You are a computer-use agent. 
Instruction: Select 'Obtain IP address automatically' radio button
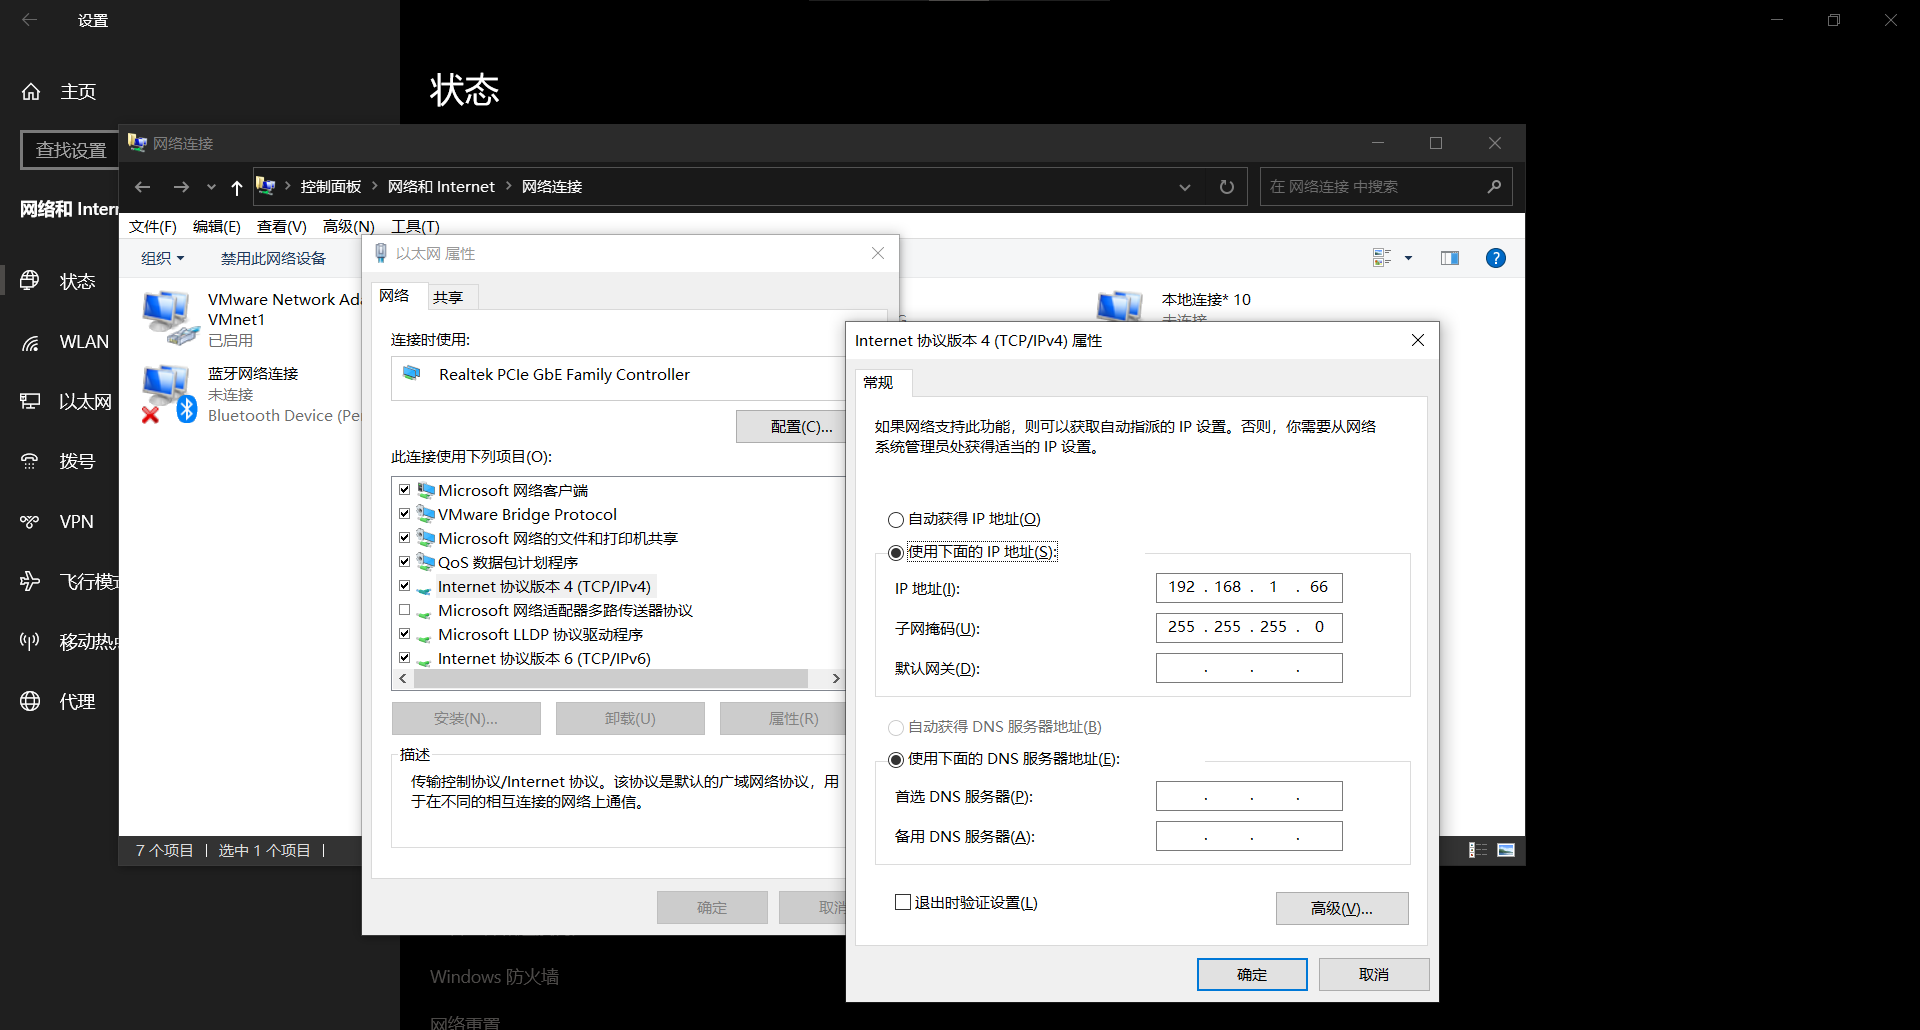click(896, 520)
